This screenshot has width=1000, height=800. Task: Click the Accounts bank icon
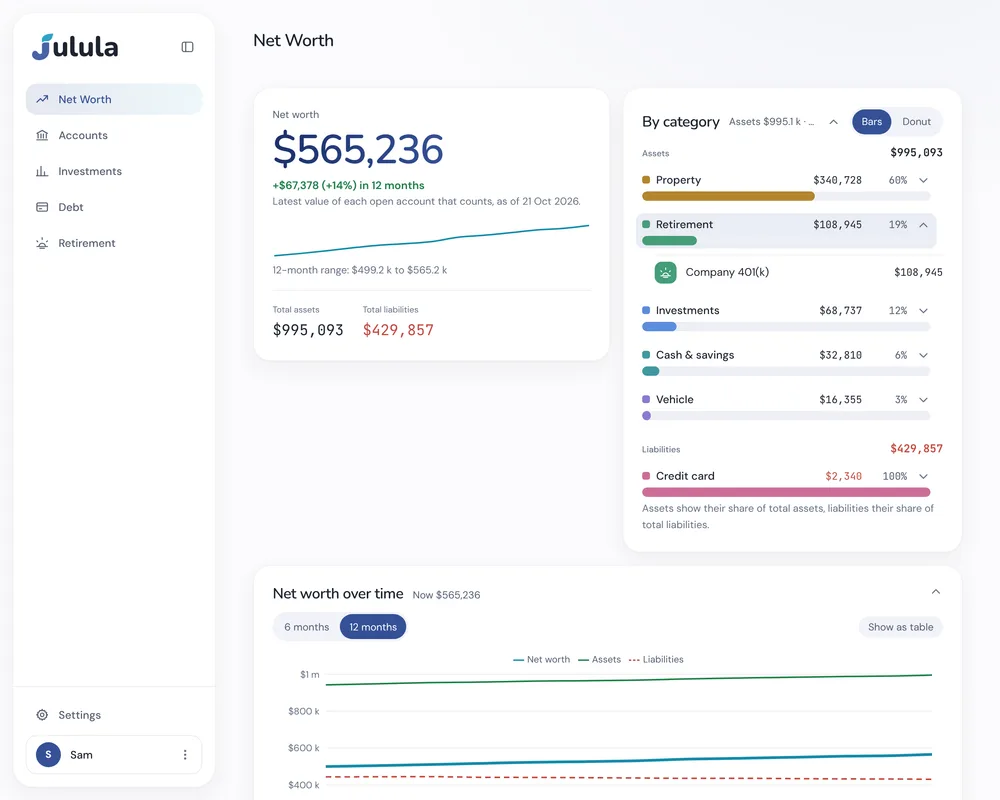click(x=42, y=135)
